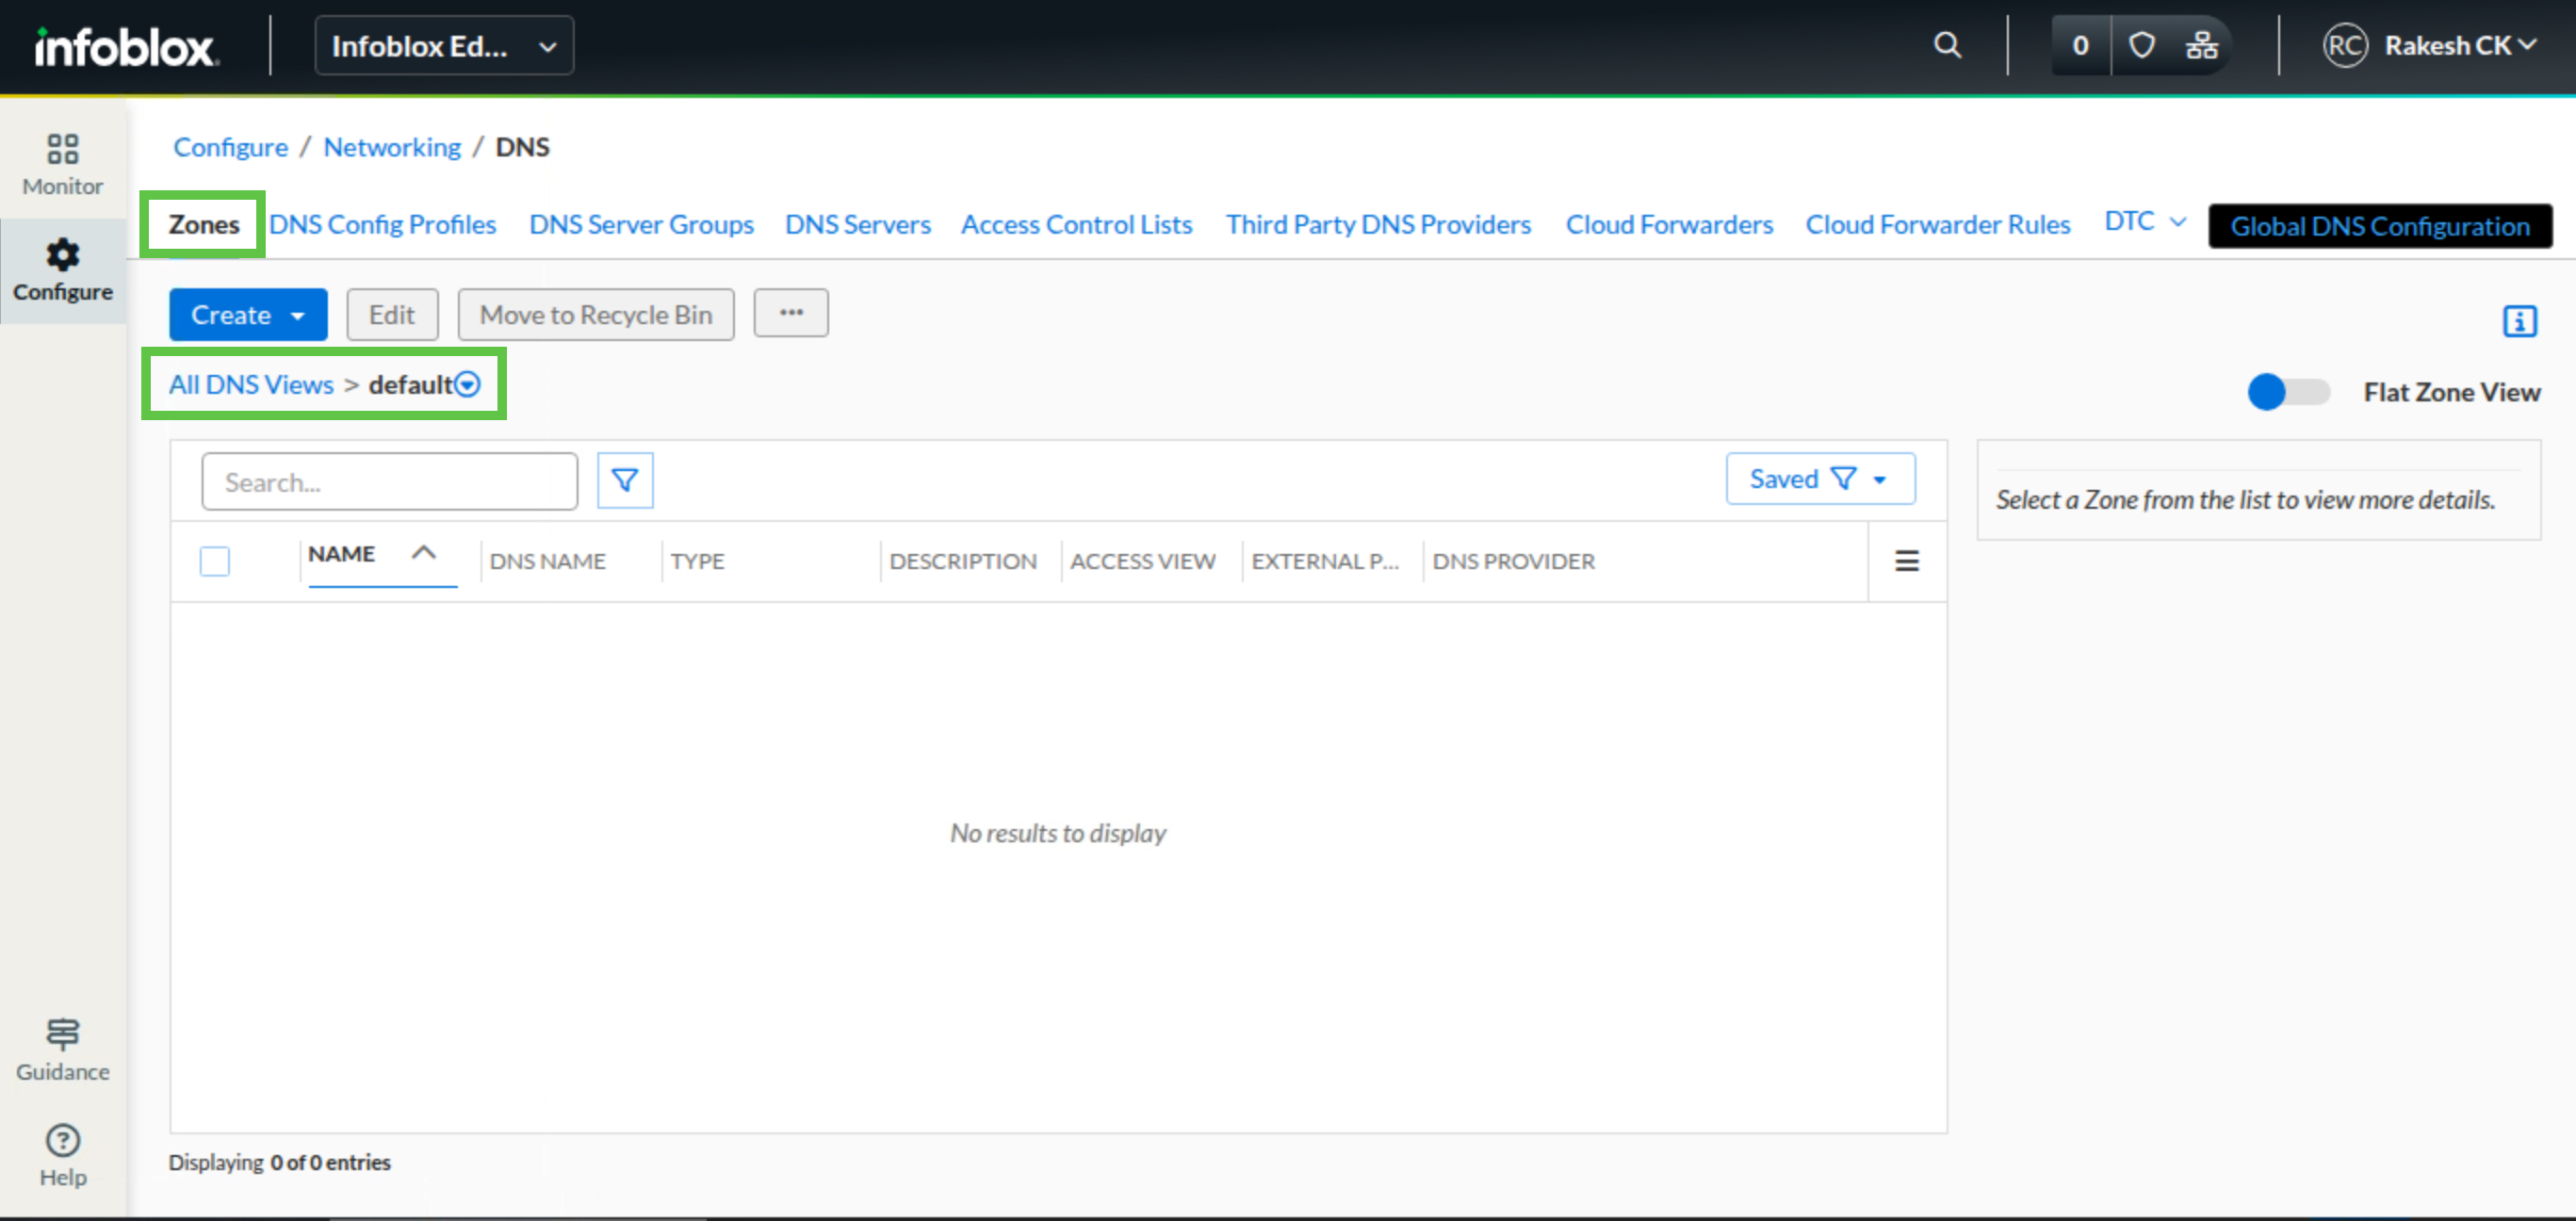Viewport: 2576px width, 1221px height.
Task: Click the network topology icon in header
Action: coord(2201,45)
